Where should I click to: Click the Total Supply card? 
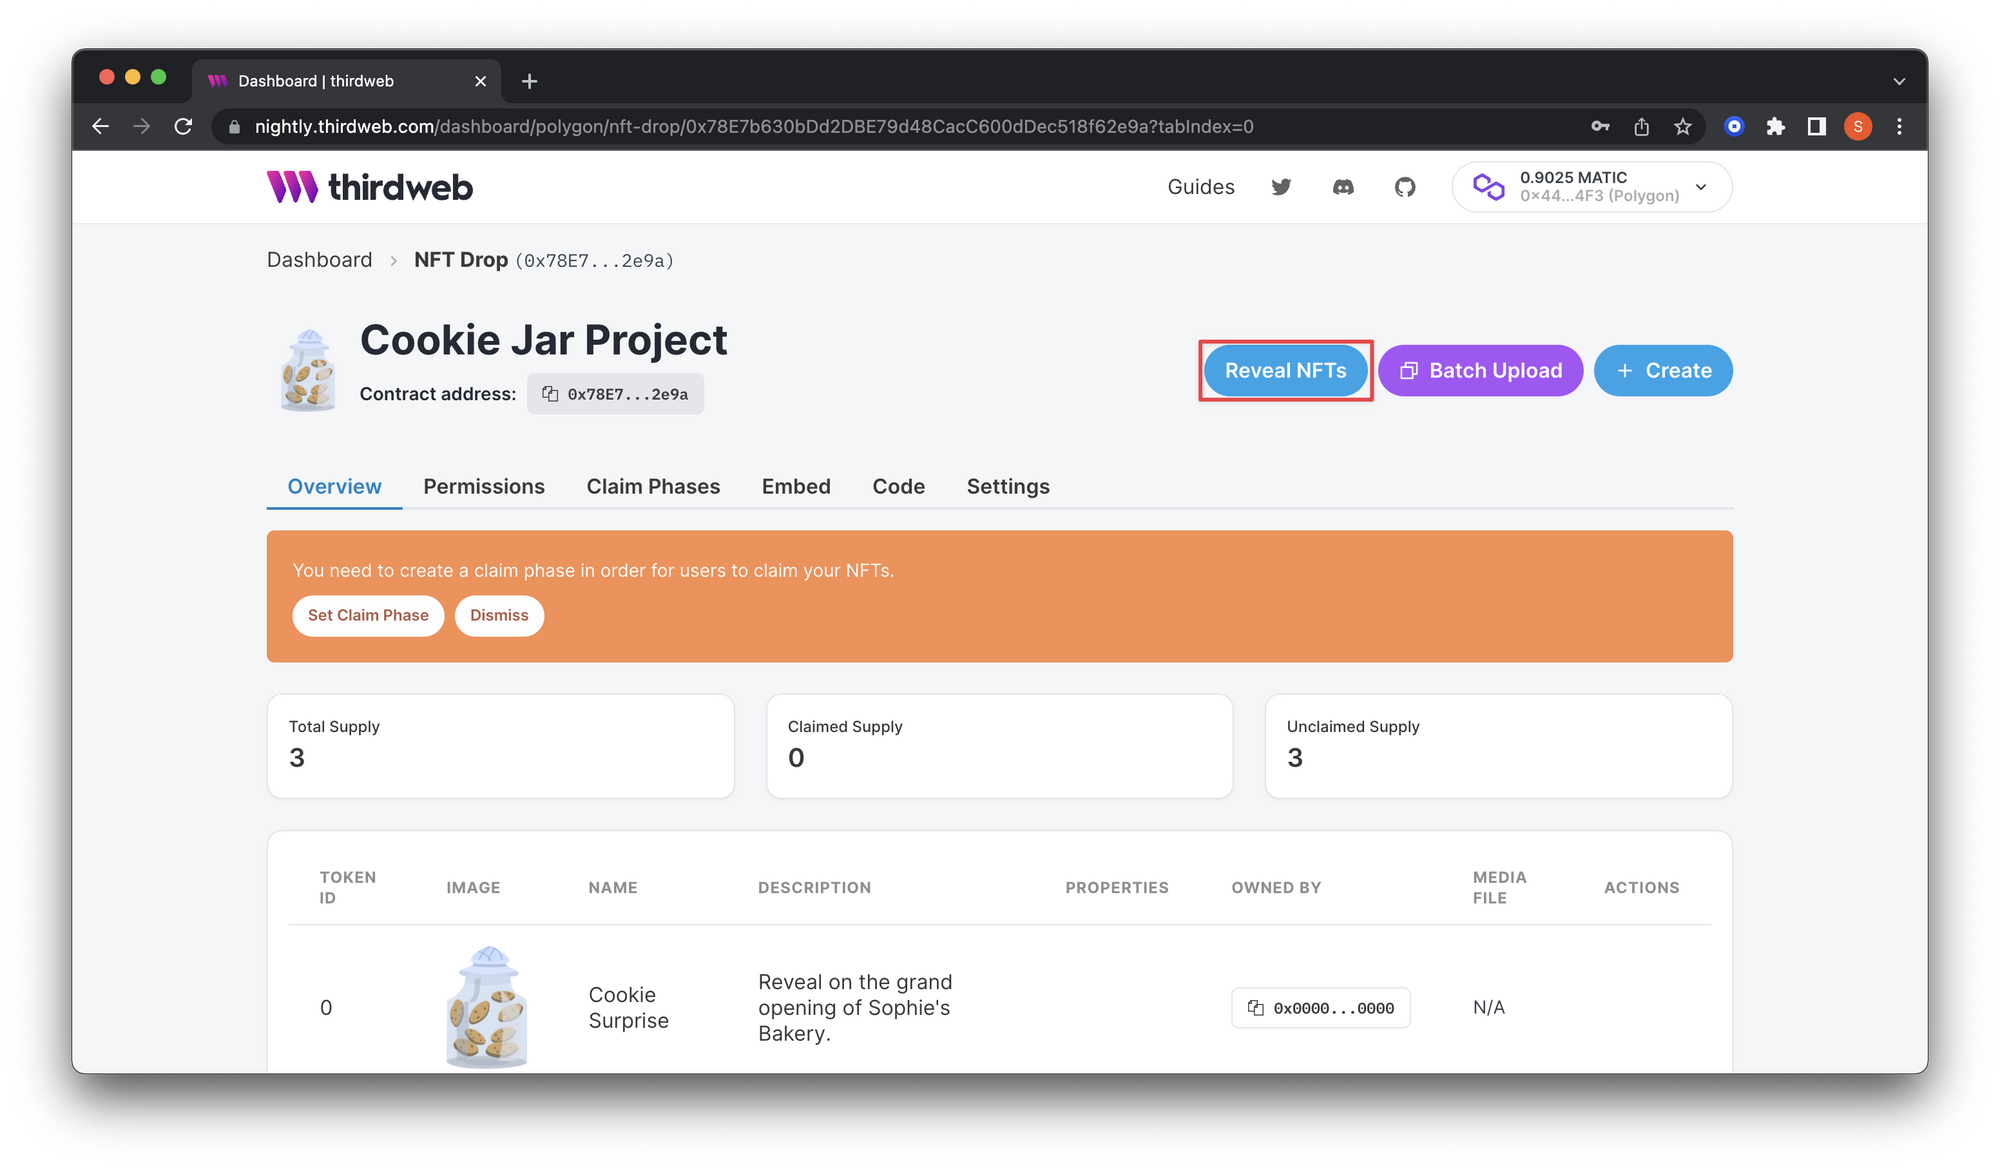[500, 746]
